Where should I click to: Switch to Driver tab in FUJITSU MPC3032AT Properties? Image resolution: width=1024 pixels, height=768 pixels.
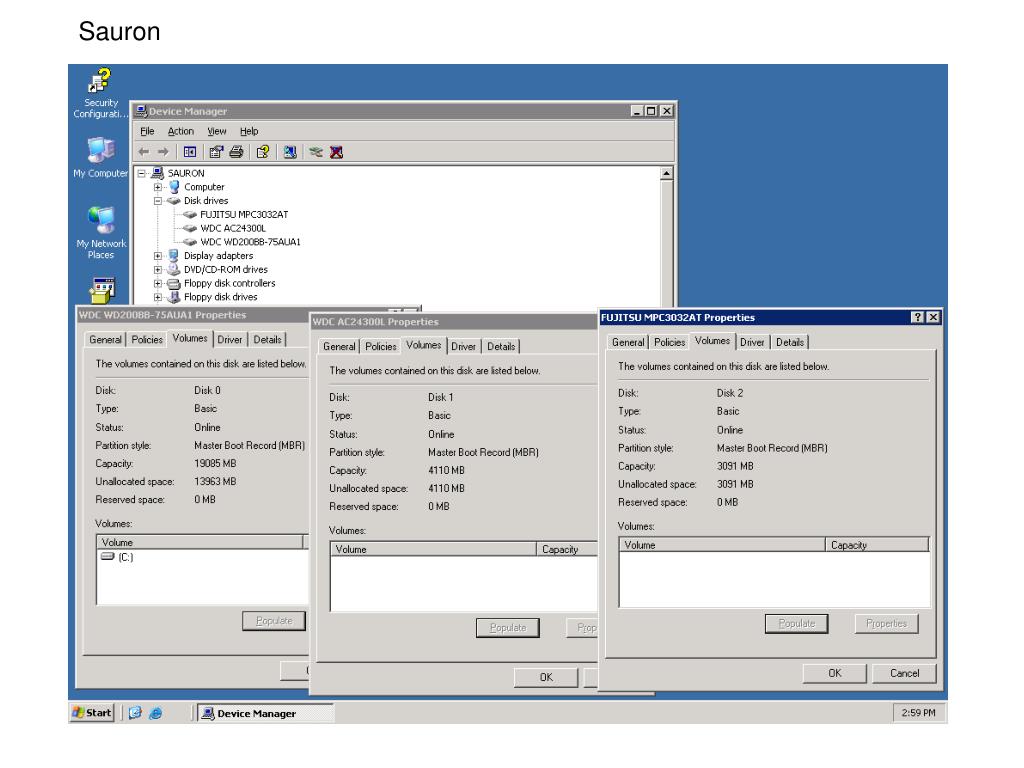pos(752,342)
